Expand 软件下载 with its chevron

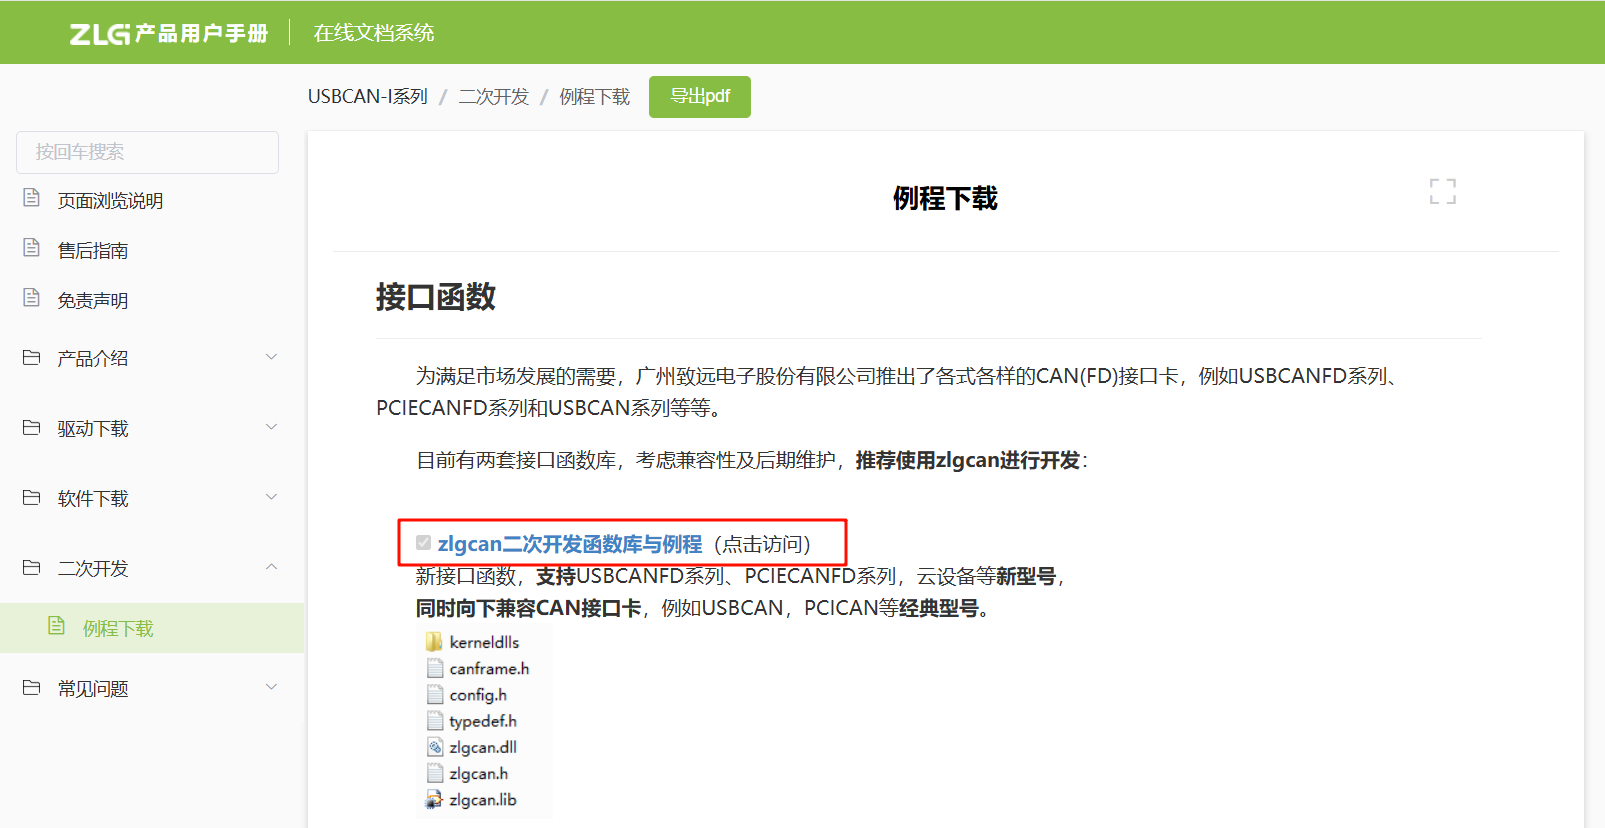(271, 497)
